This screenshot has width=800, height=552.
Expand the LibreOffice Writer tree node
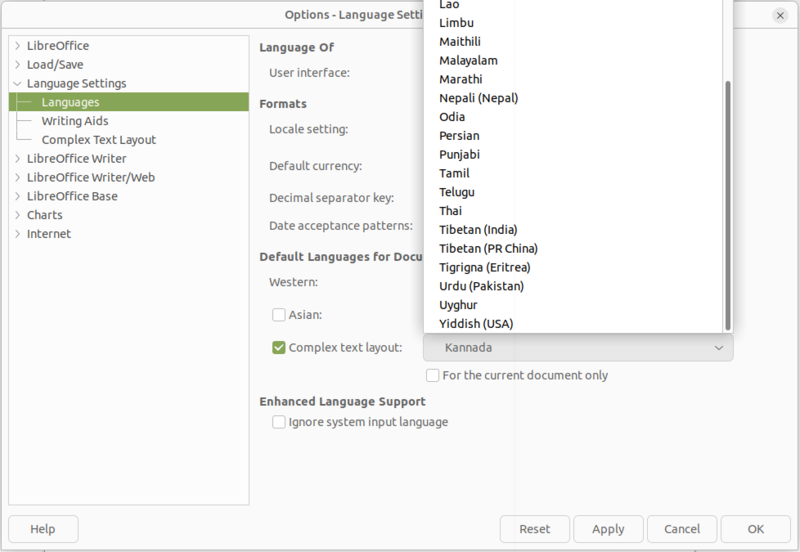[x=17, y=159]
